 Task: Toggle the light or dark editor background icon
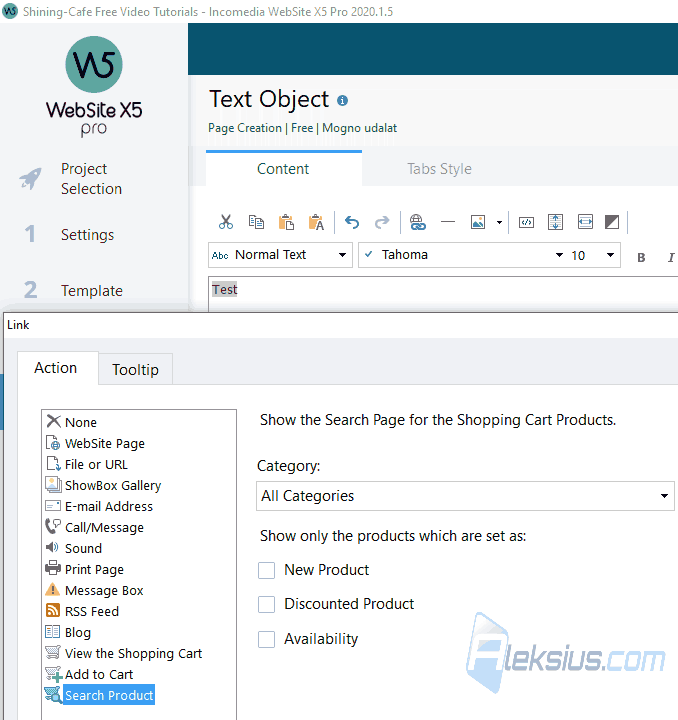(612, 223)
